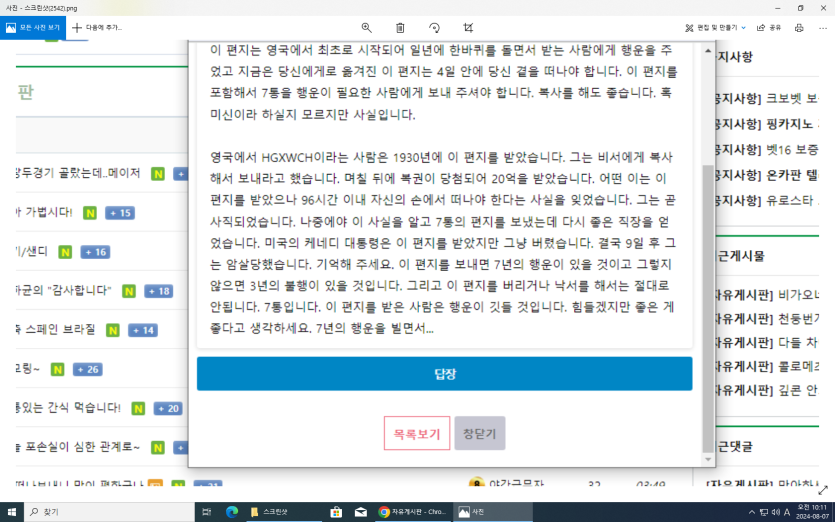Open the zoom magnifier tool in Photos
835x522 pixels.
[x=366, y=28]
